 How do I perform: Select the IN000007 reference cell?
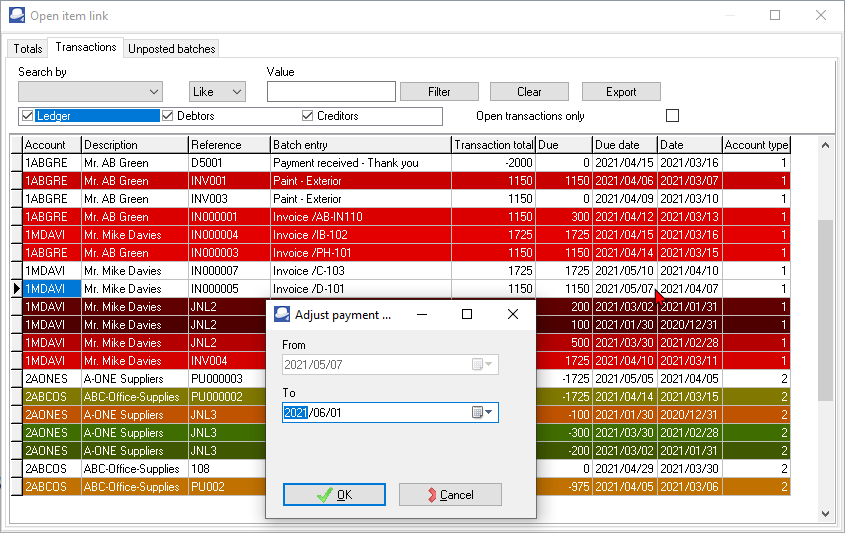[230, 271]
